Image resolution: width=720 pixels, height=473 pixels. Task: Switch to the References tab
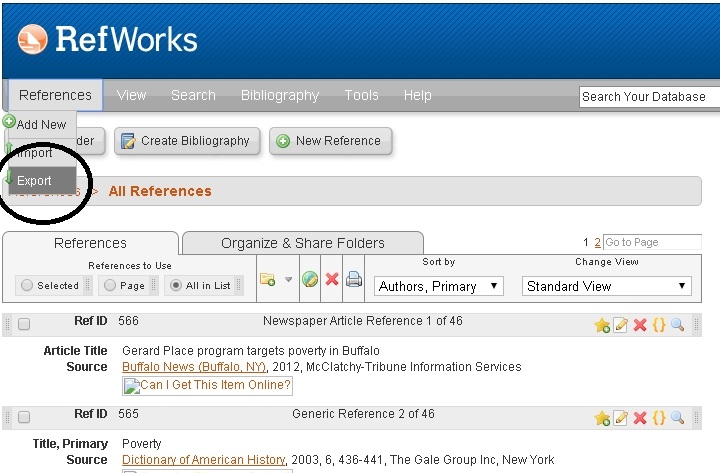90,243
